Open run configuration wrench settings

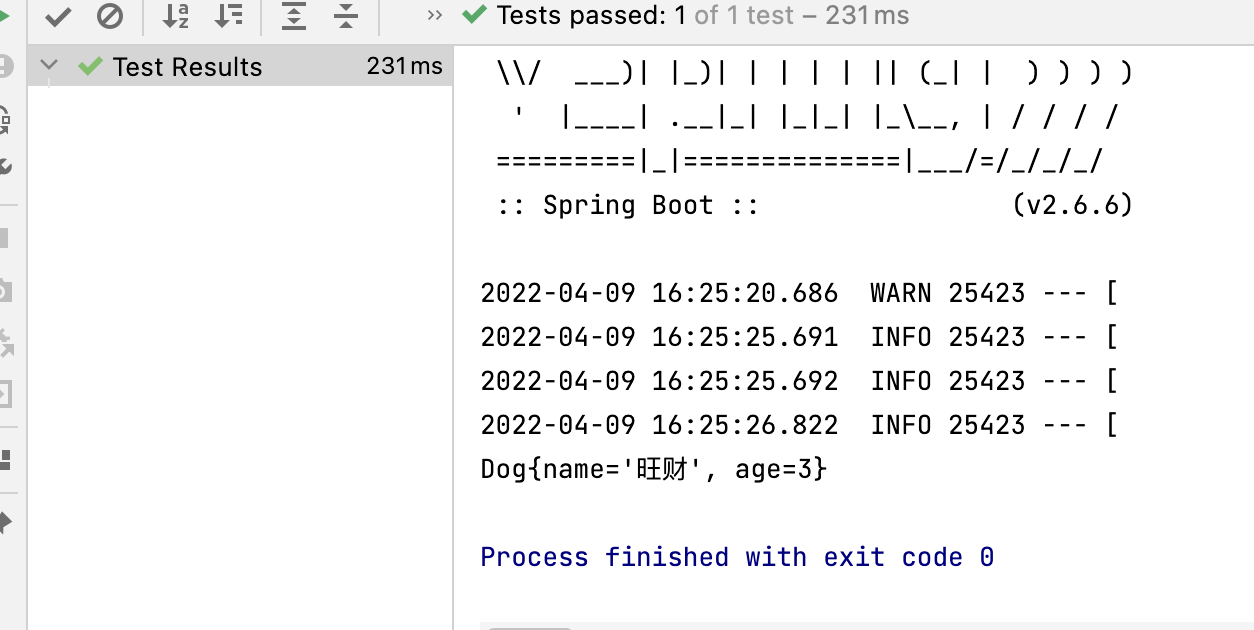[x=4, y=166]
